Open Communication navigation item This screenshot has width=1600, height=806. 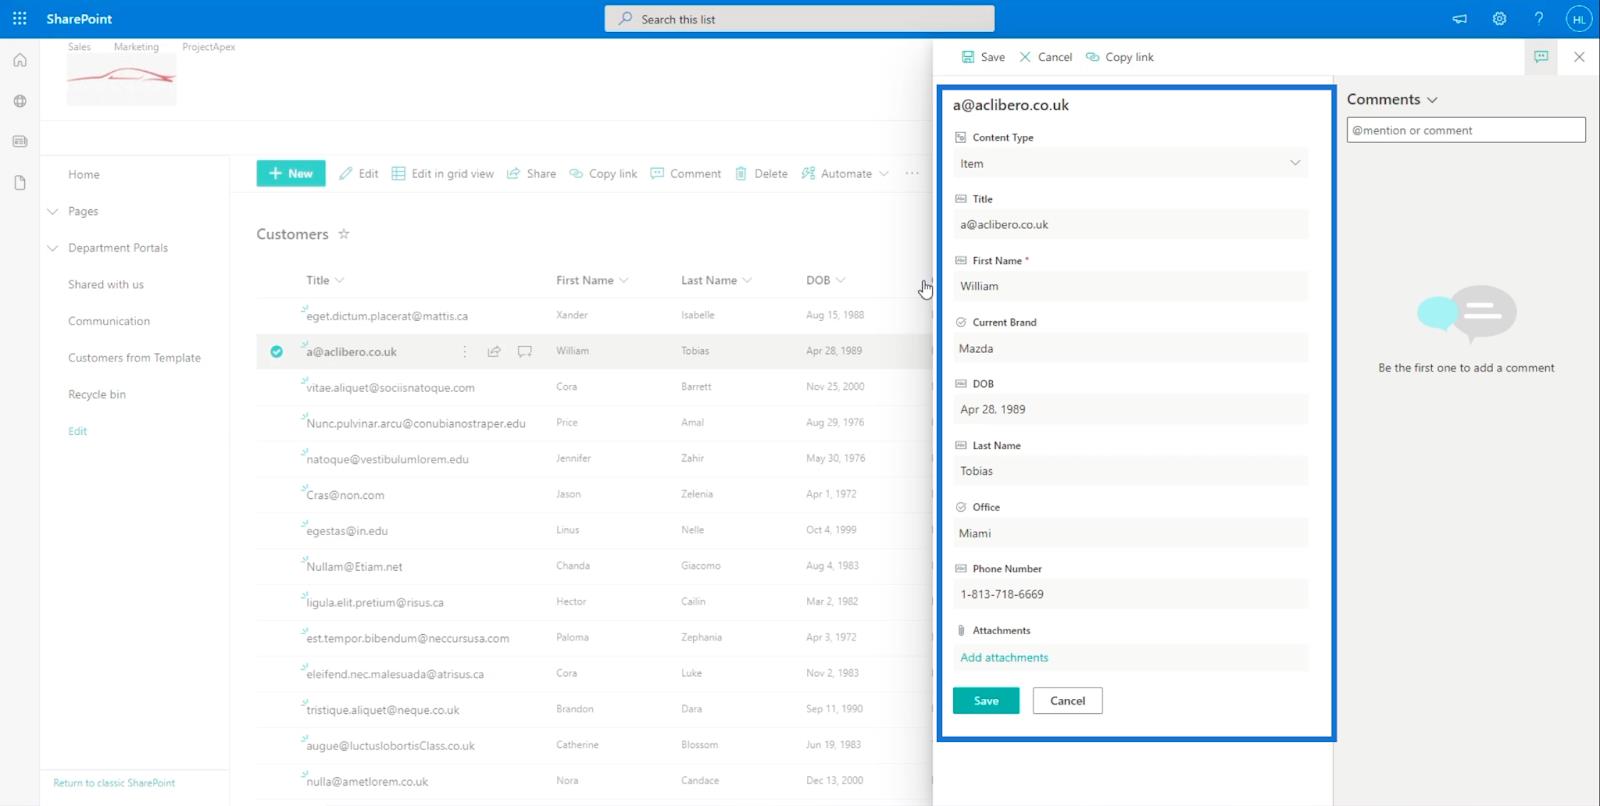pyautogui.click(x=109, y=321)
